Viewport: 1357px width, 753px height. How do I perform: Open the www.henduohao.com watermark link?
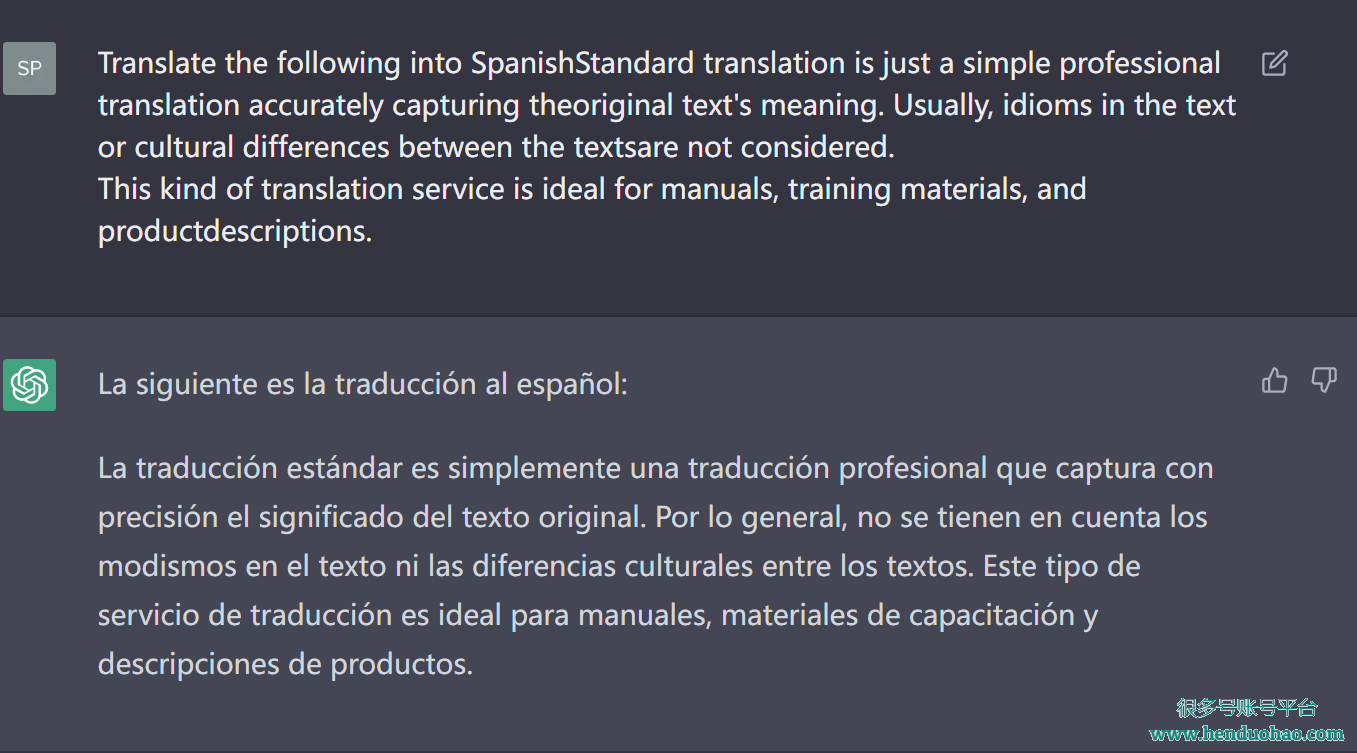pos(1247,734)
